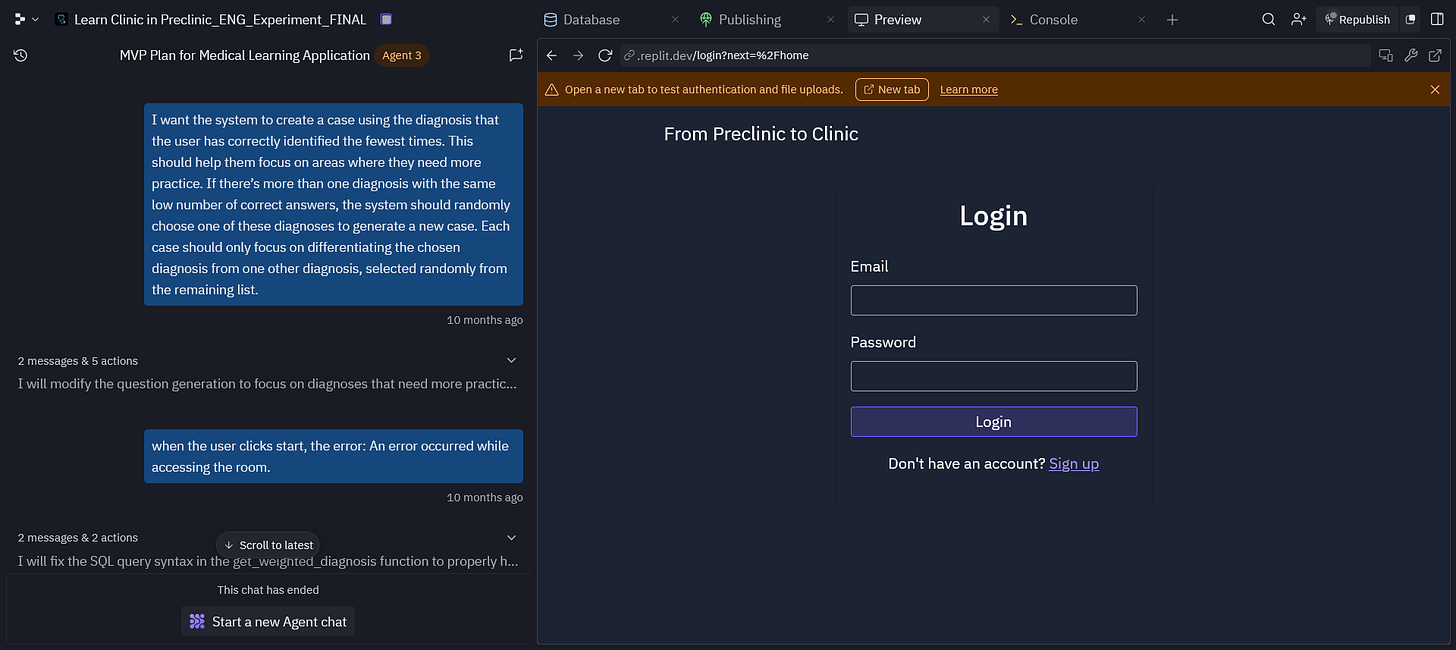The image size is (1456, 650).
Task: Click the Login heading text
Action: tap(993, 215)
